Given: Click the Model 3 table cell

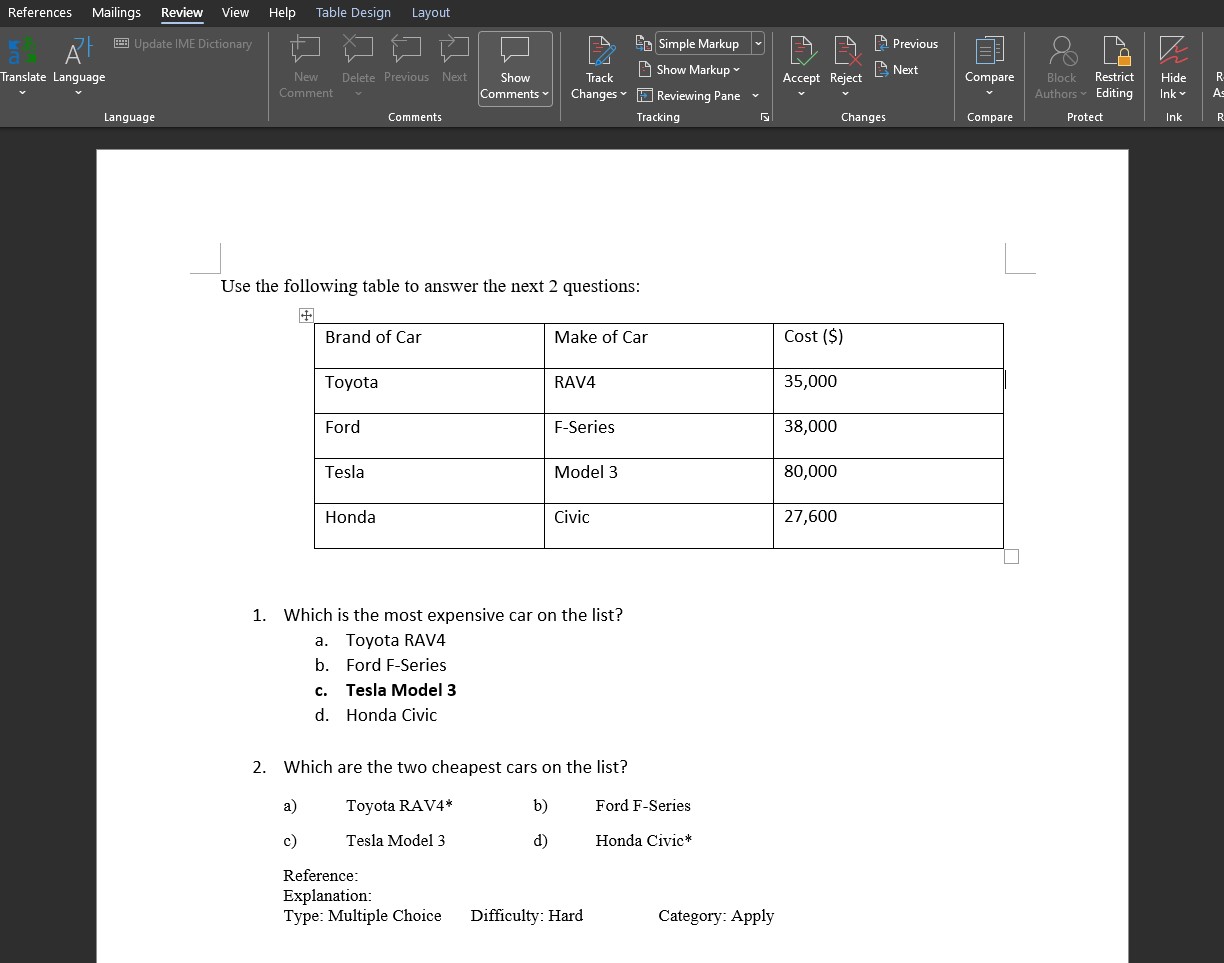Looking at the screenshot, I should (659, 480).
